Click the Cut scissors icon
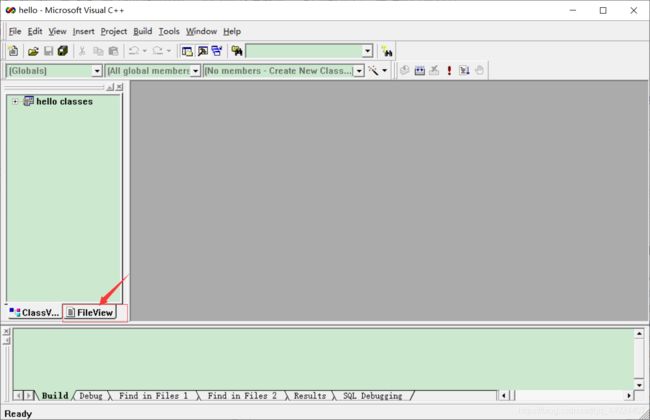 82,51
